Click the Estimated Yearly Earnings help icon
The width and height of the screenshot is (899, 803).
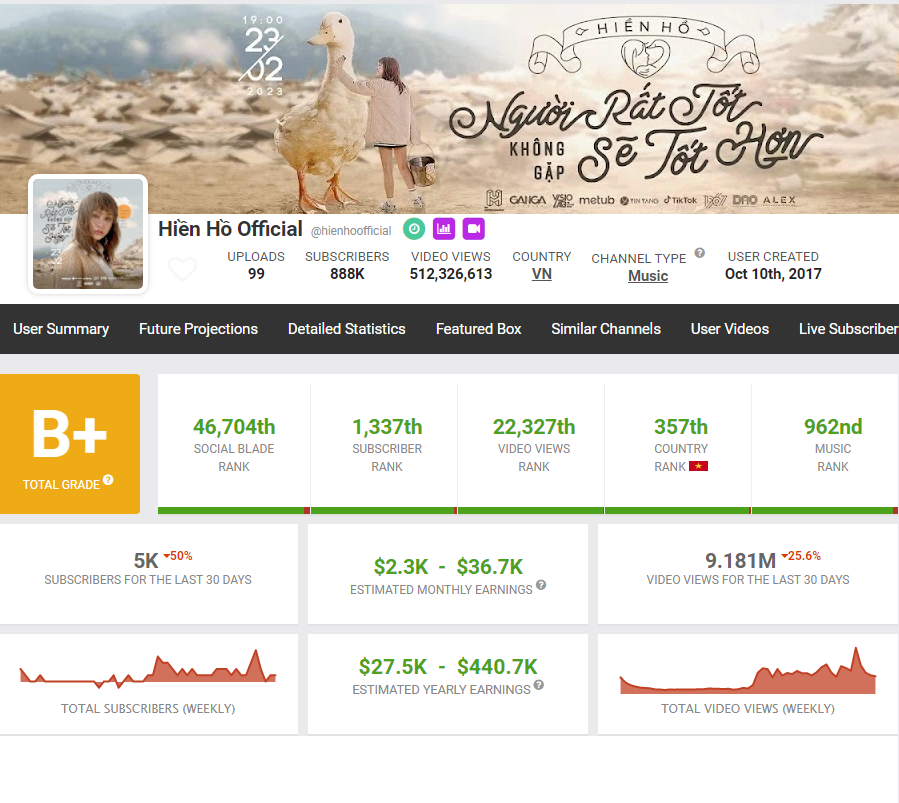pos(538,685)
